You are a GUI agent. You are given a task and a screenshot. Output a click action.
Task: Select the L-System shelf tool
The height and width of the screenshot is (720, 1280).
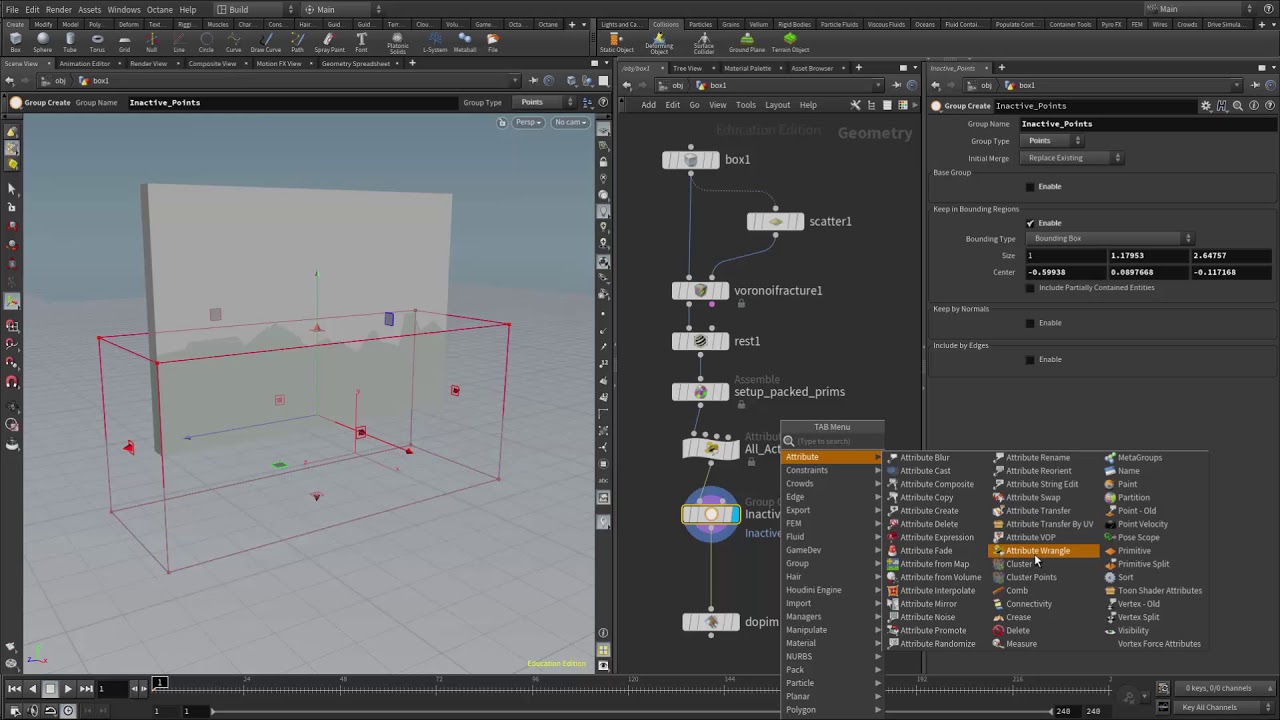tap(435, 42)
